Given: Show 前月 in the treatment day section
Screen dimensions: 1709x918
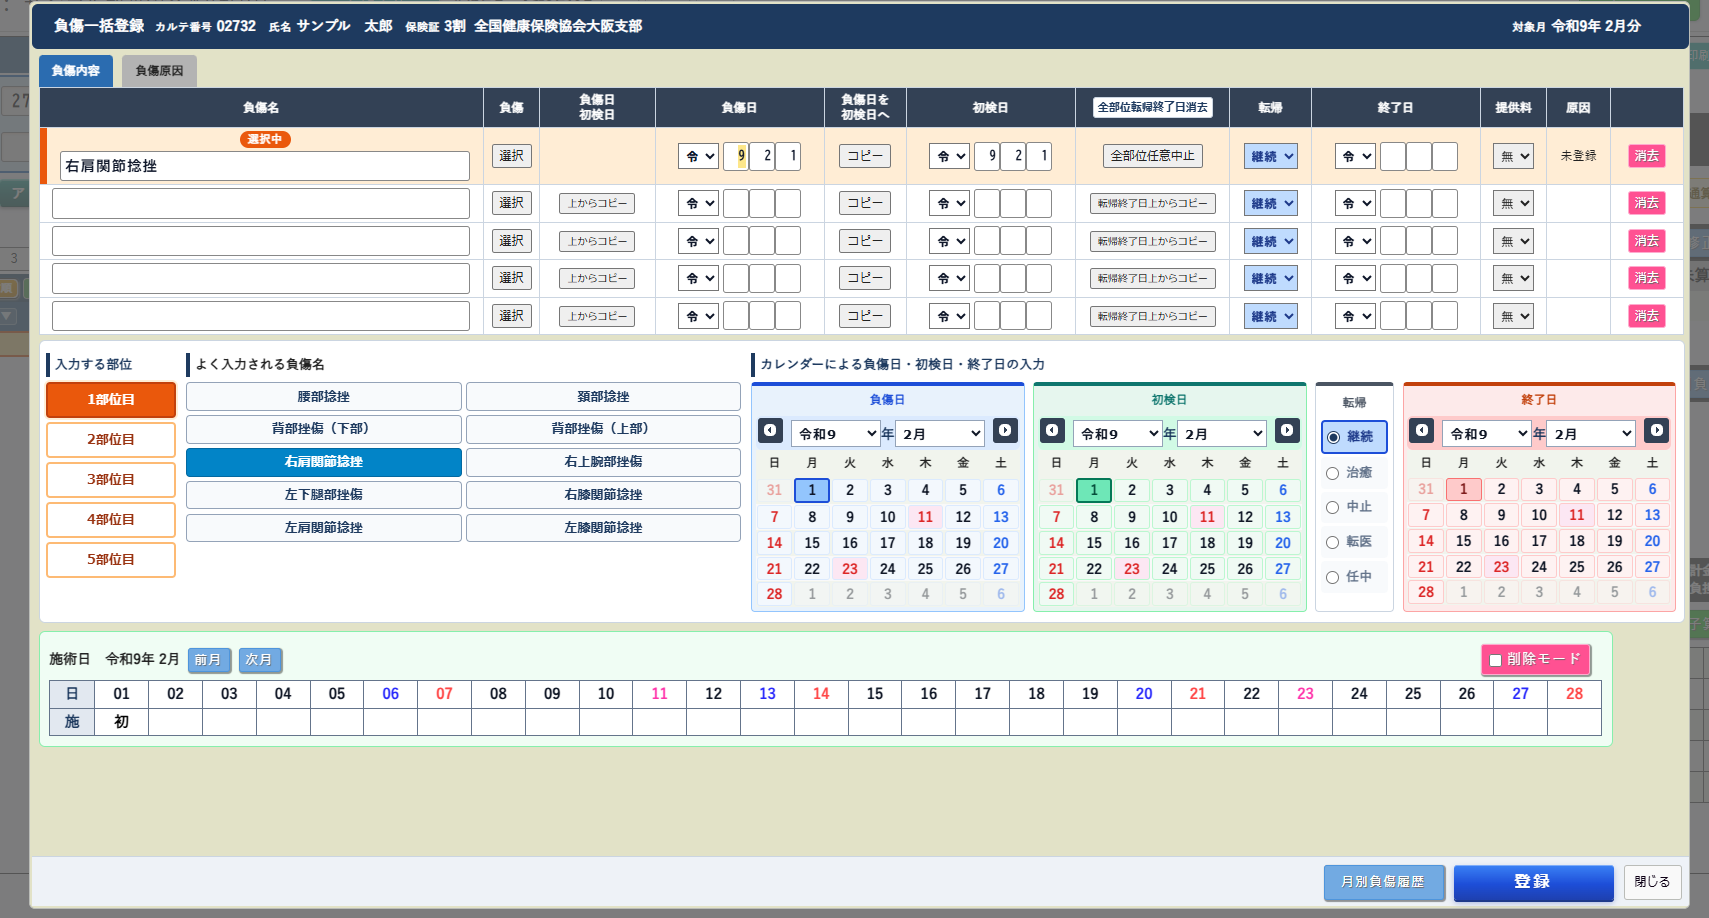Looking at the screenshot, I should [208, 660].
